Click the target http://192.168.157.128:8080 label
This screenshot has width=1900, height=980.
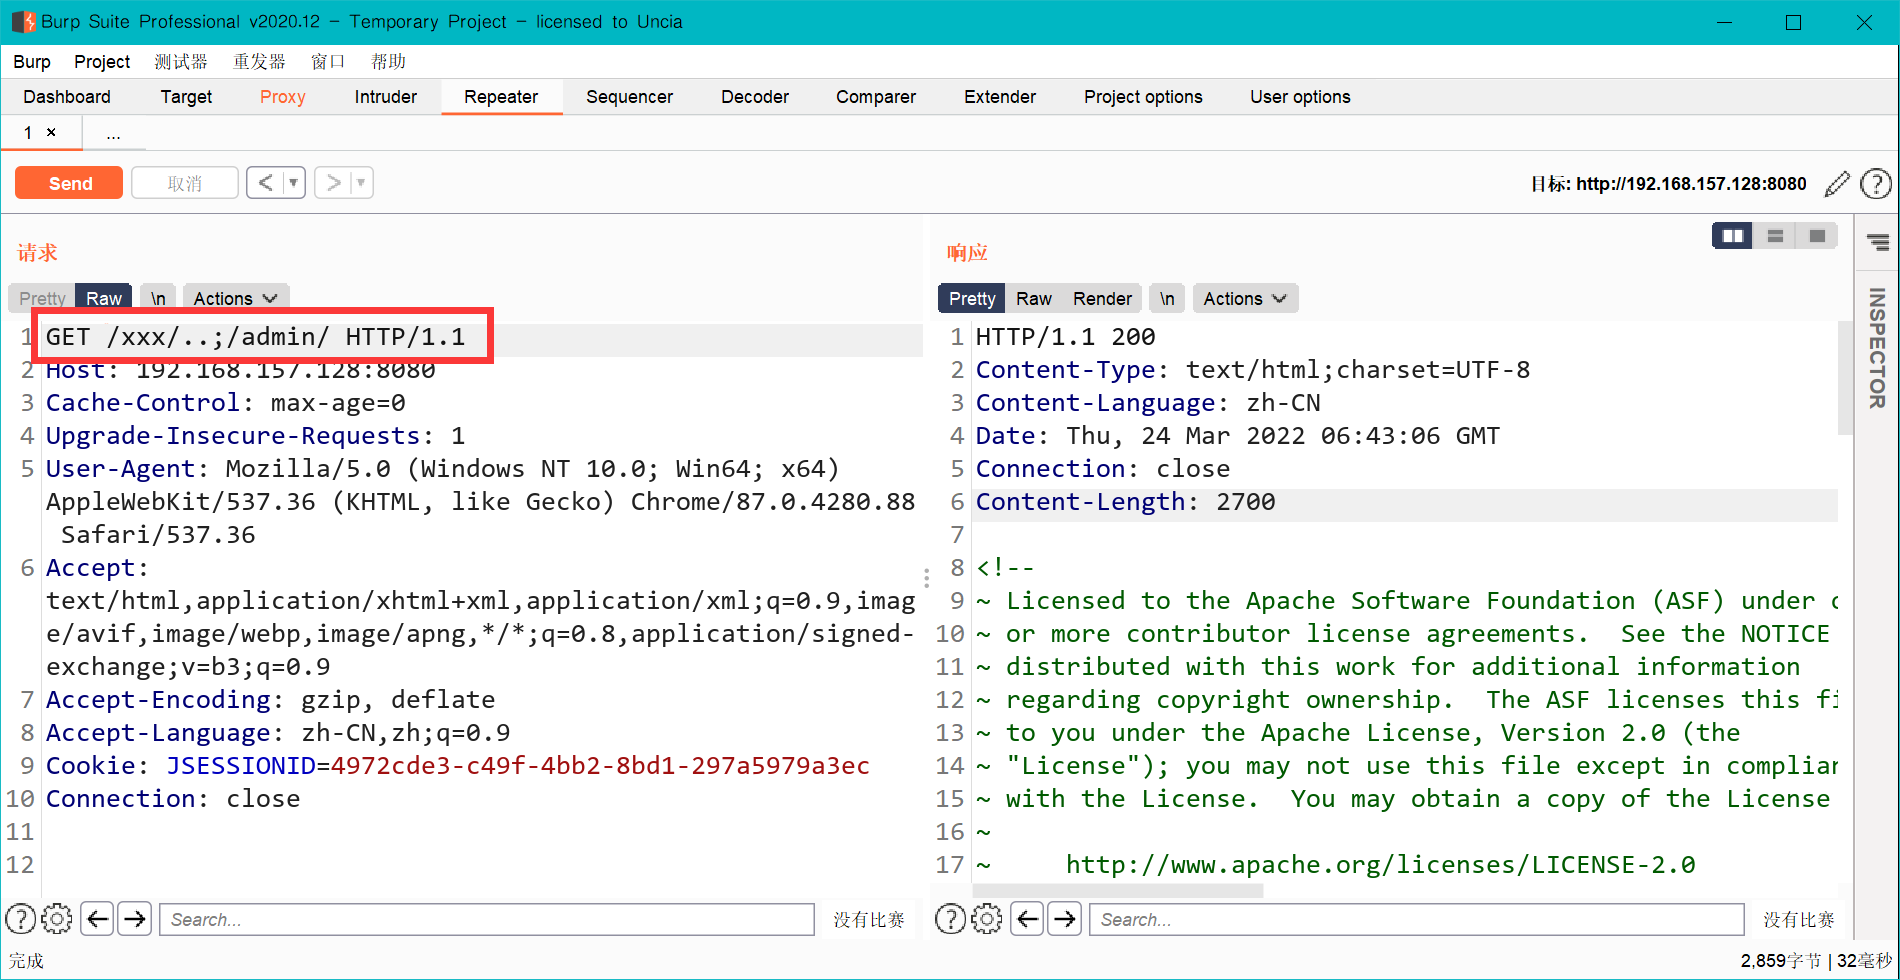coord(1691,184)
